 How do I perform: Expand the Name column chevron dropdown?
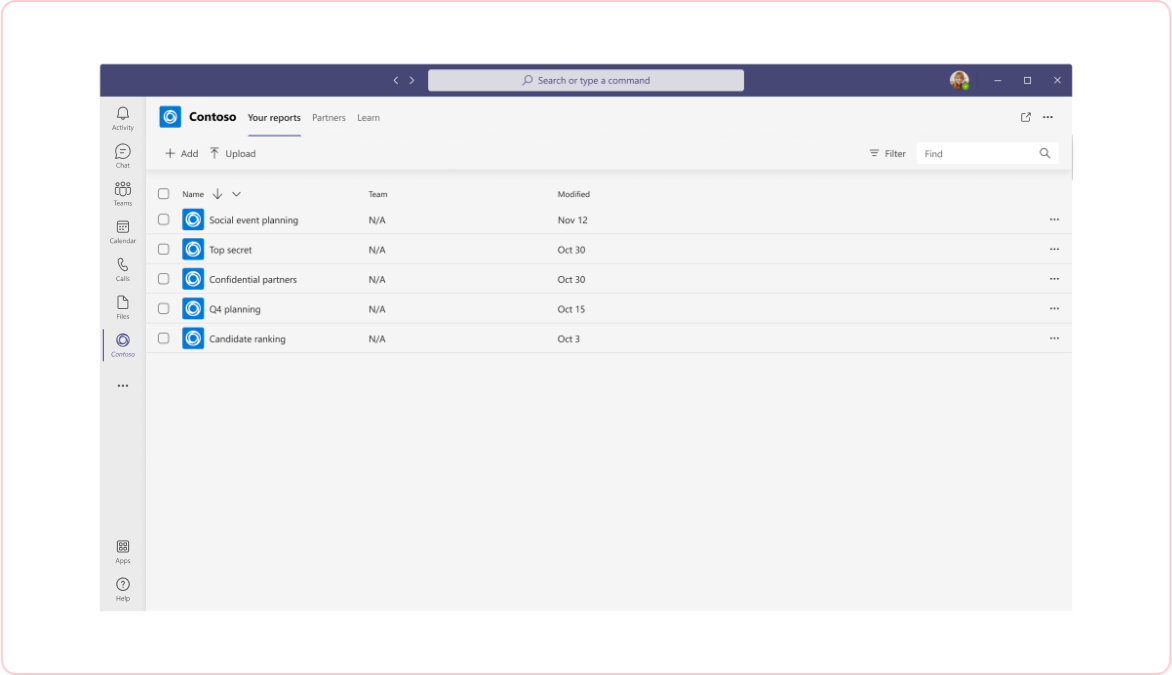tap(236, 194)
